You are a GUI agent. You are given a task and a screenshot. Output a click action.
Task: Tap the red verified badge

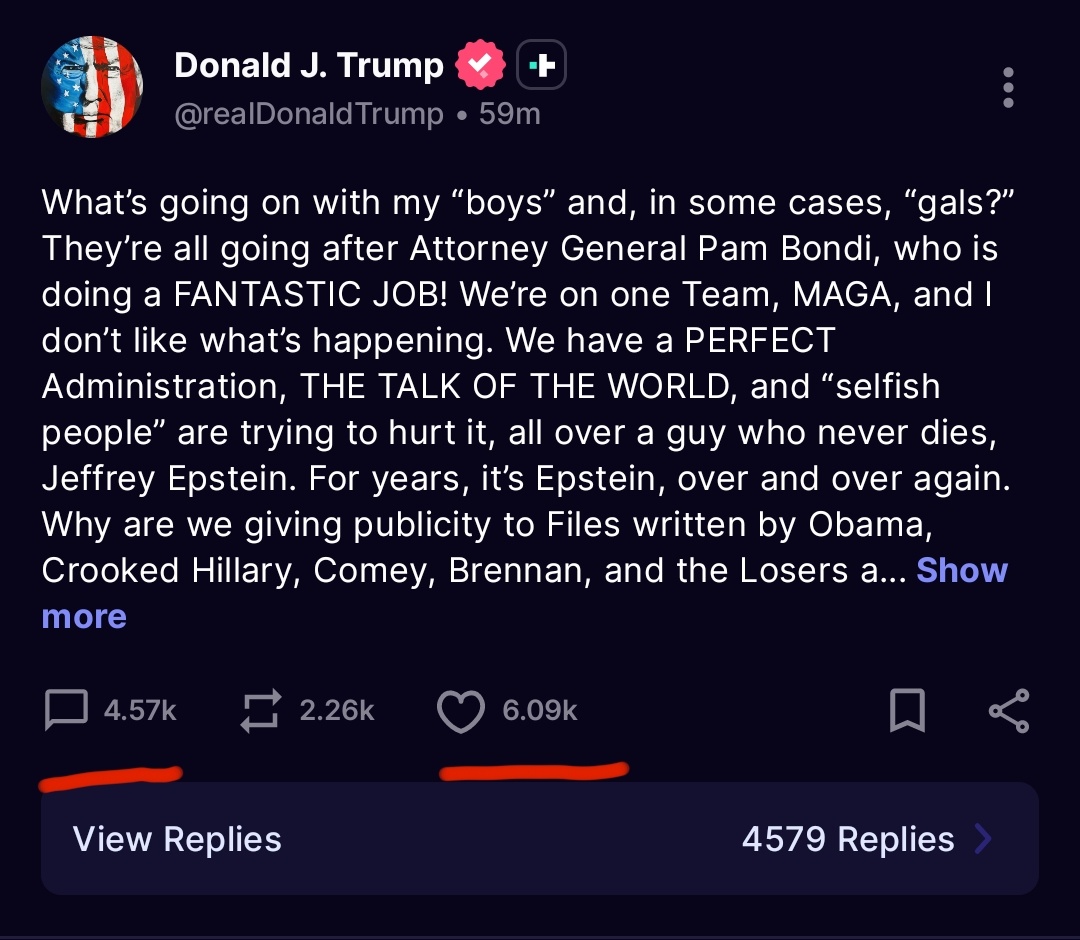click(x=480, y=65)
